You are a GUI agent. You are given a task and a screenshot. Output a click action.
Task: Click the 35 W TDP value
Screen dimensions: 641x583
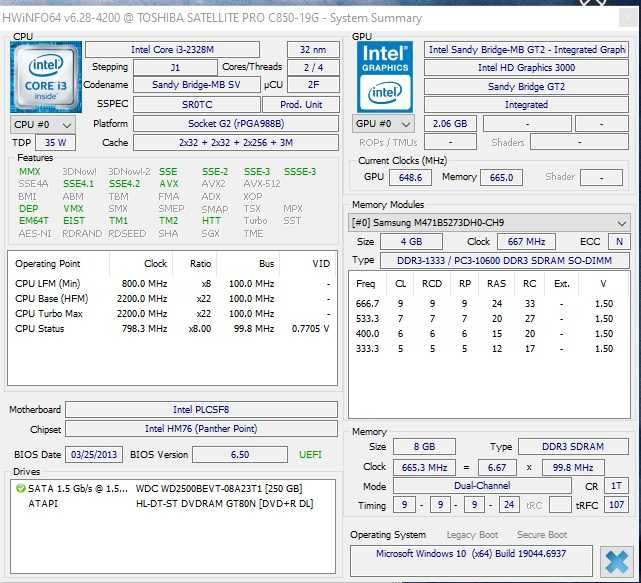tap(56, 143)
